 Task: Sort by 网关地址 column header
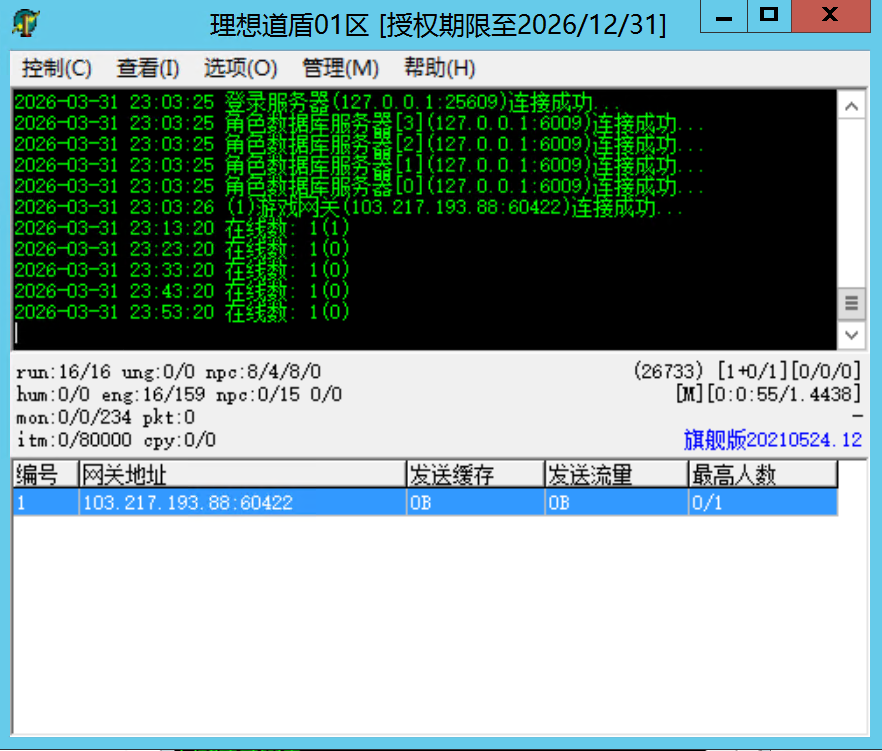pyautogui.click(x=242, y=474)
